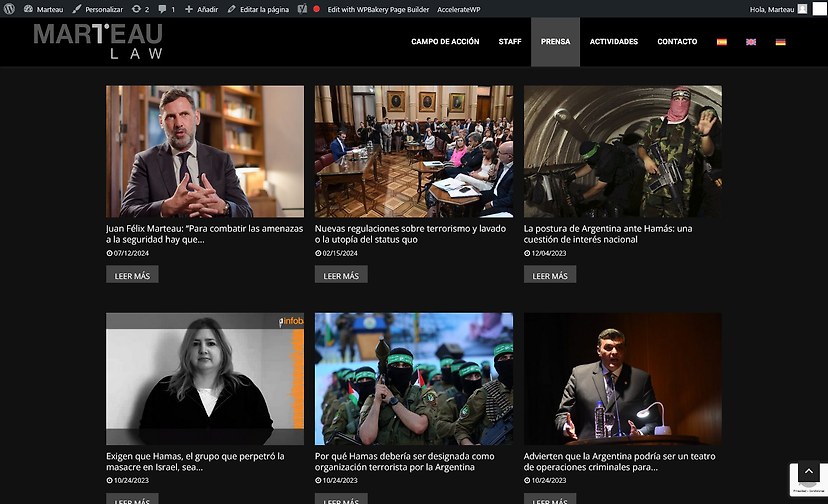The width and height of the screenshot is (828, 504).
Task: Click the user avatar in the admin bar
Action: pos(802,9)
